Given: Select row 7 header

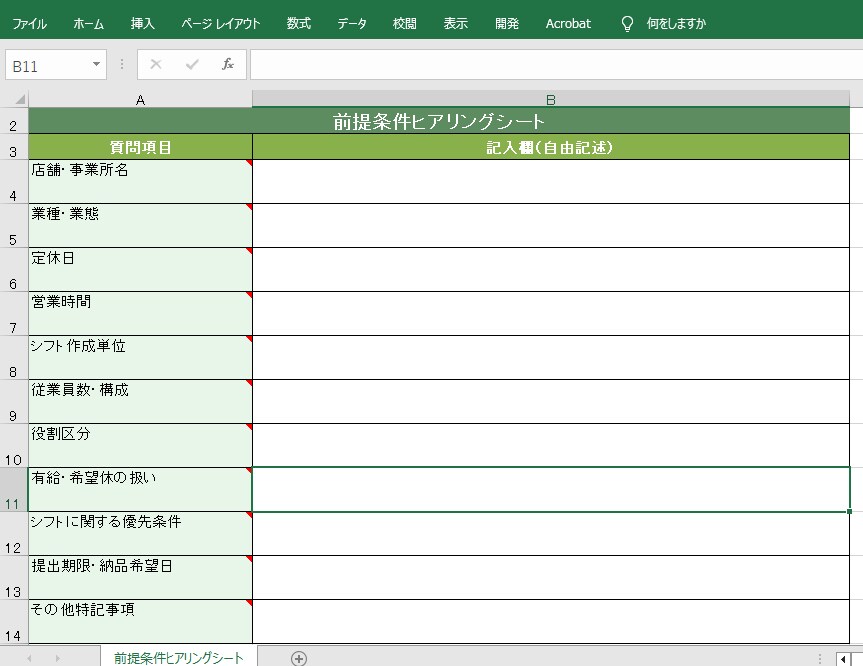Looking at the screenshot, I should pos(14,314).
